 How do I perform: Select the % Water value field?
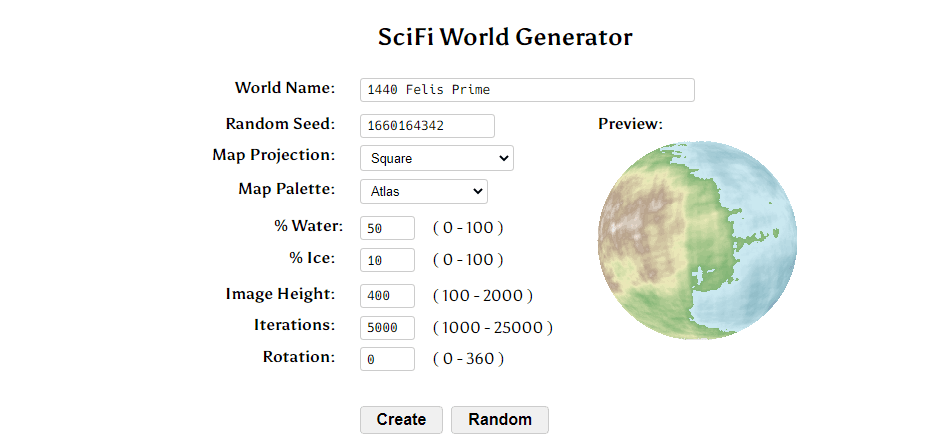pyautogui.click(x=387, y=228)
